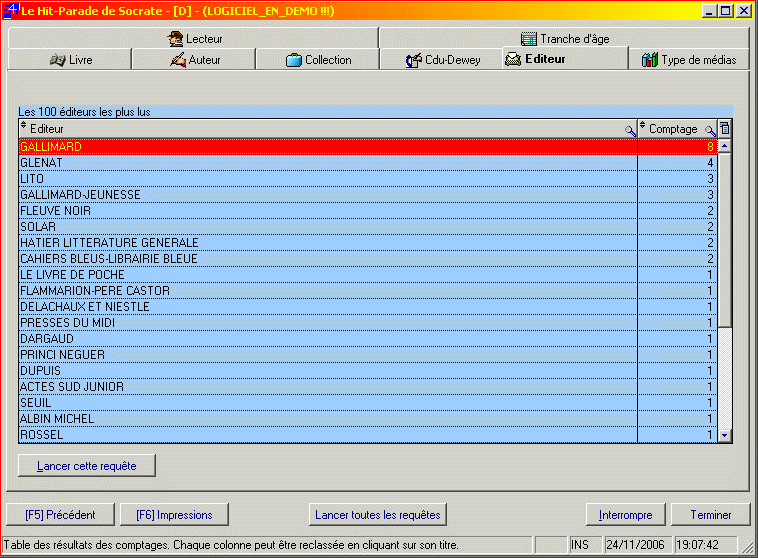
Task: Select HATIER LITTERATURE GENERALE row
Action: coord(367,242)
